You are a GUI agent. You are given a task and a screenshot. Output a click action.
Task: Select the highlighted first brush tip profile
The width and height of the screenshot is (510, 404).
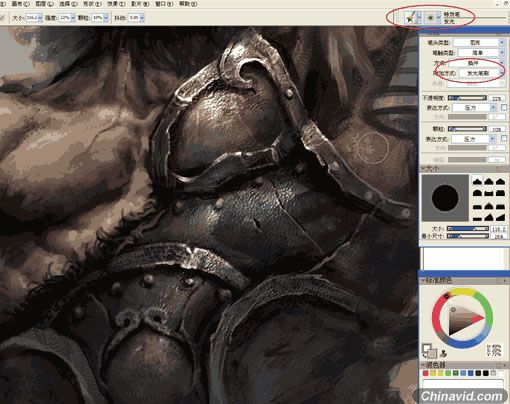coord(477,181)
